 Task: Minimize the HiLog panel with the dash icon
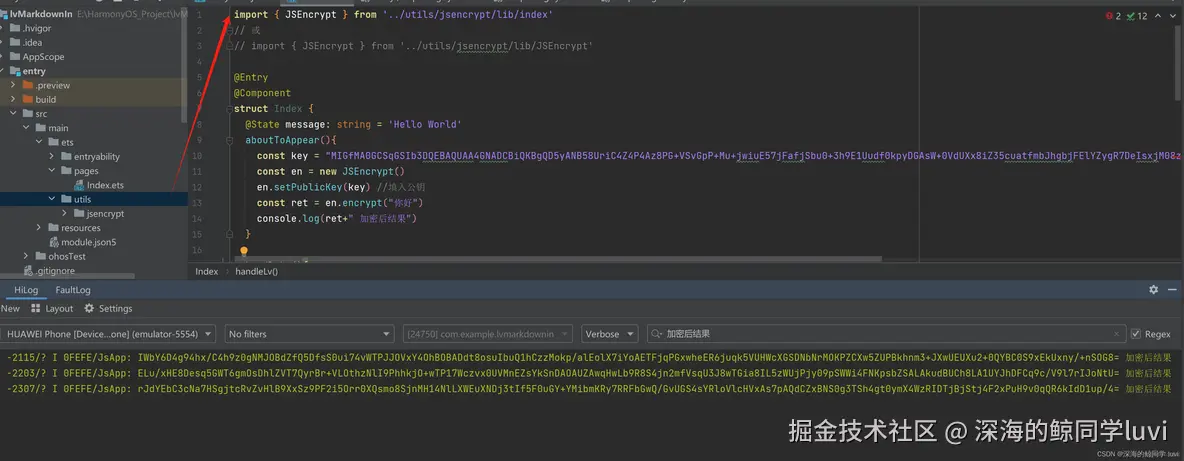click(x=1173, y=290)
